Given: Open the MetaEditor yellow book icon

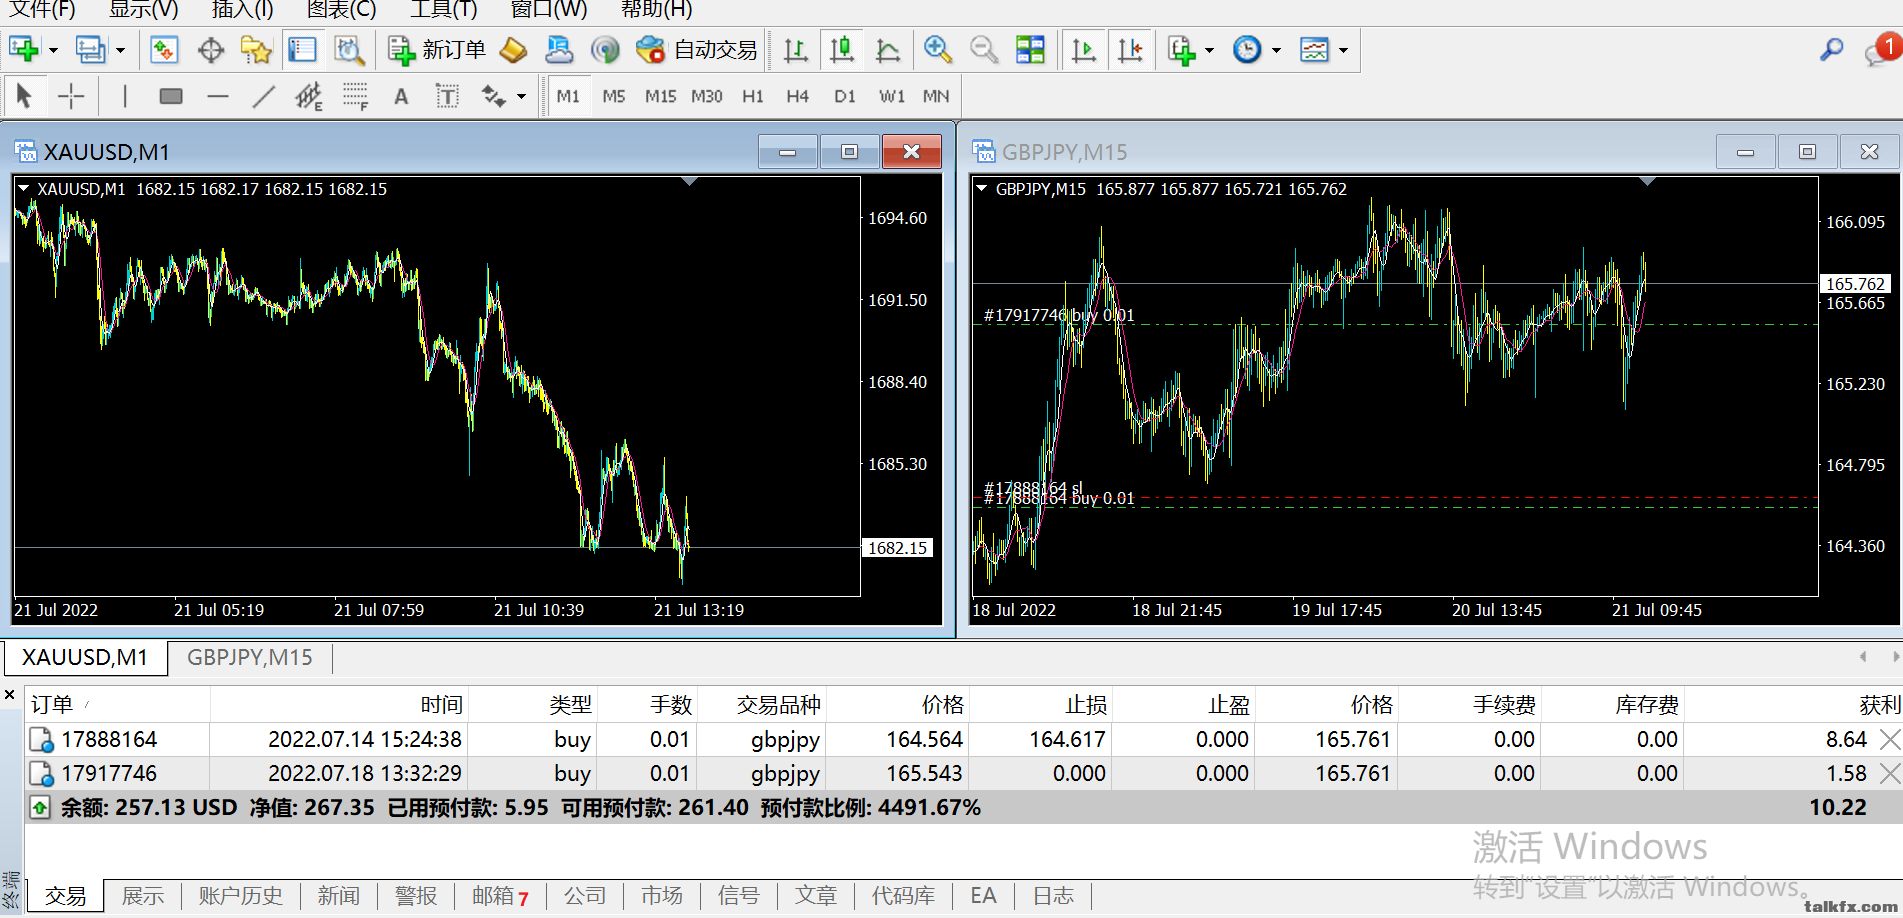Looking at the screenshot, I should (513, 49).
